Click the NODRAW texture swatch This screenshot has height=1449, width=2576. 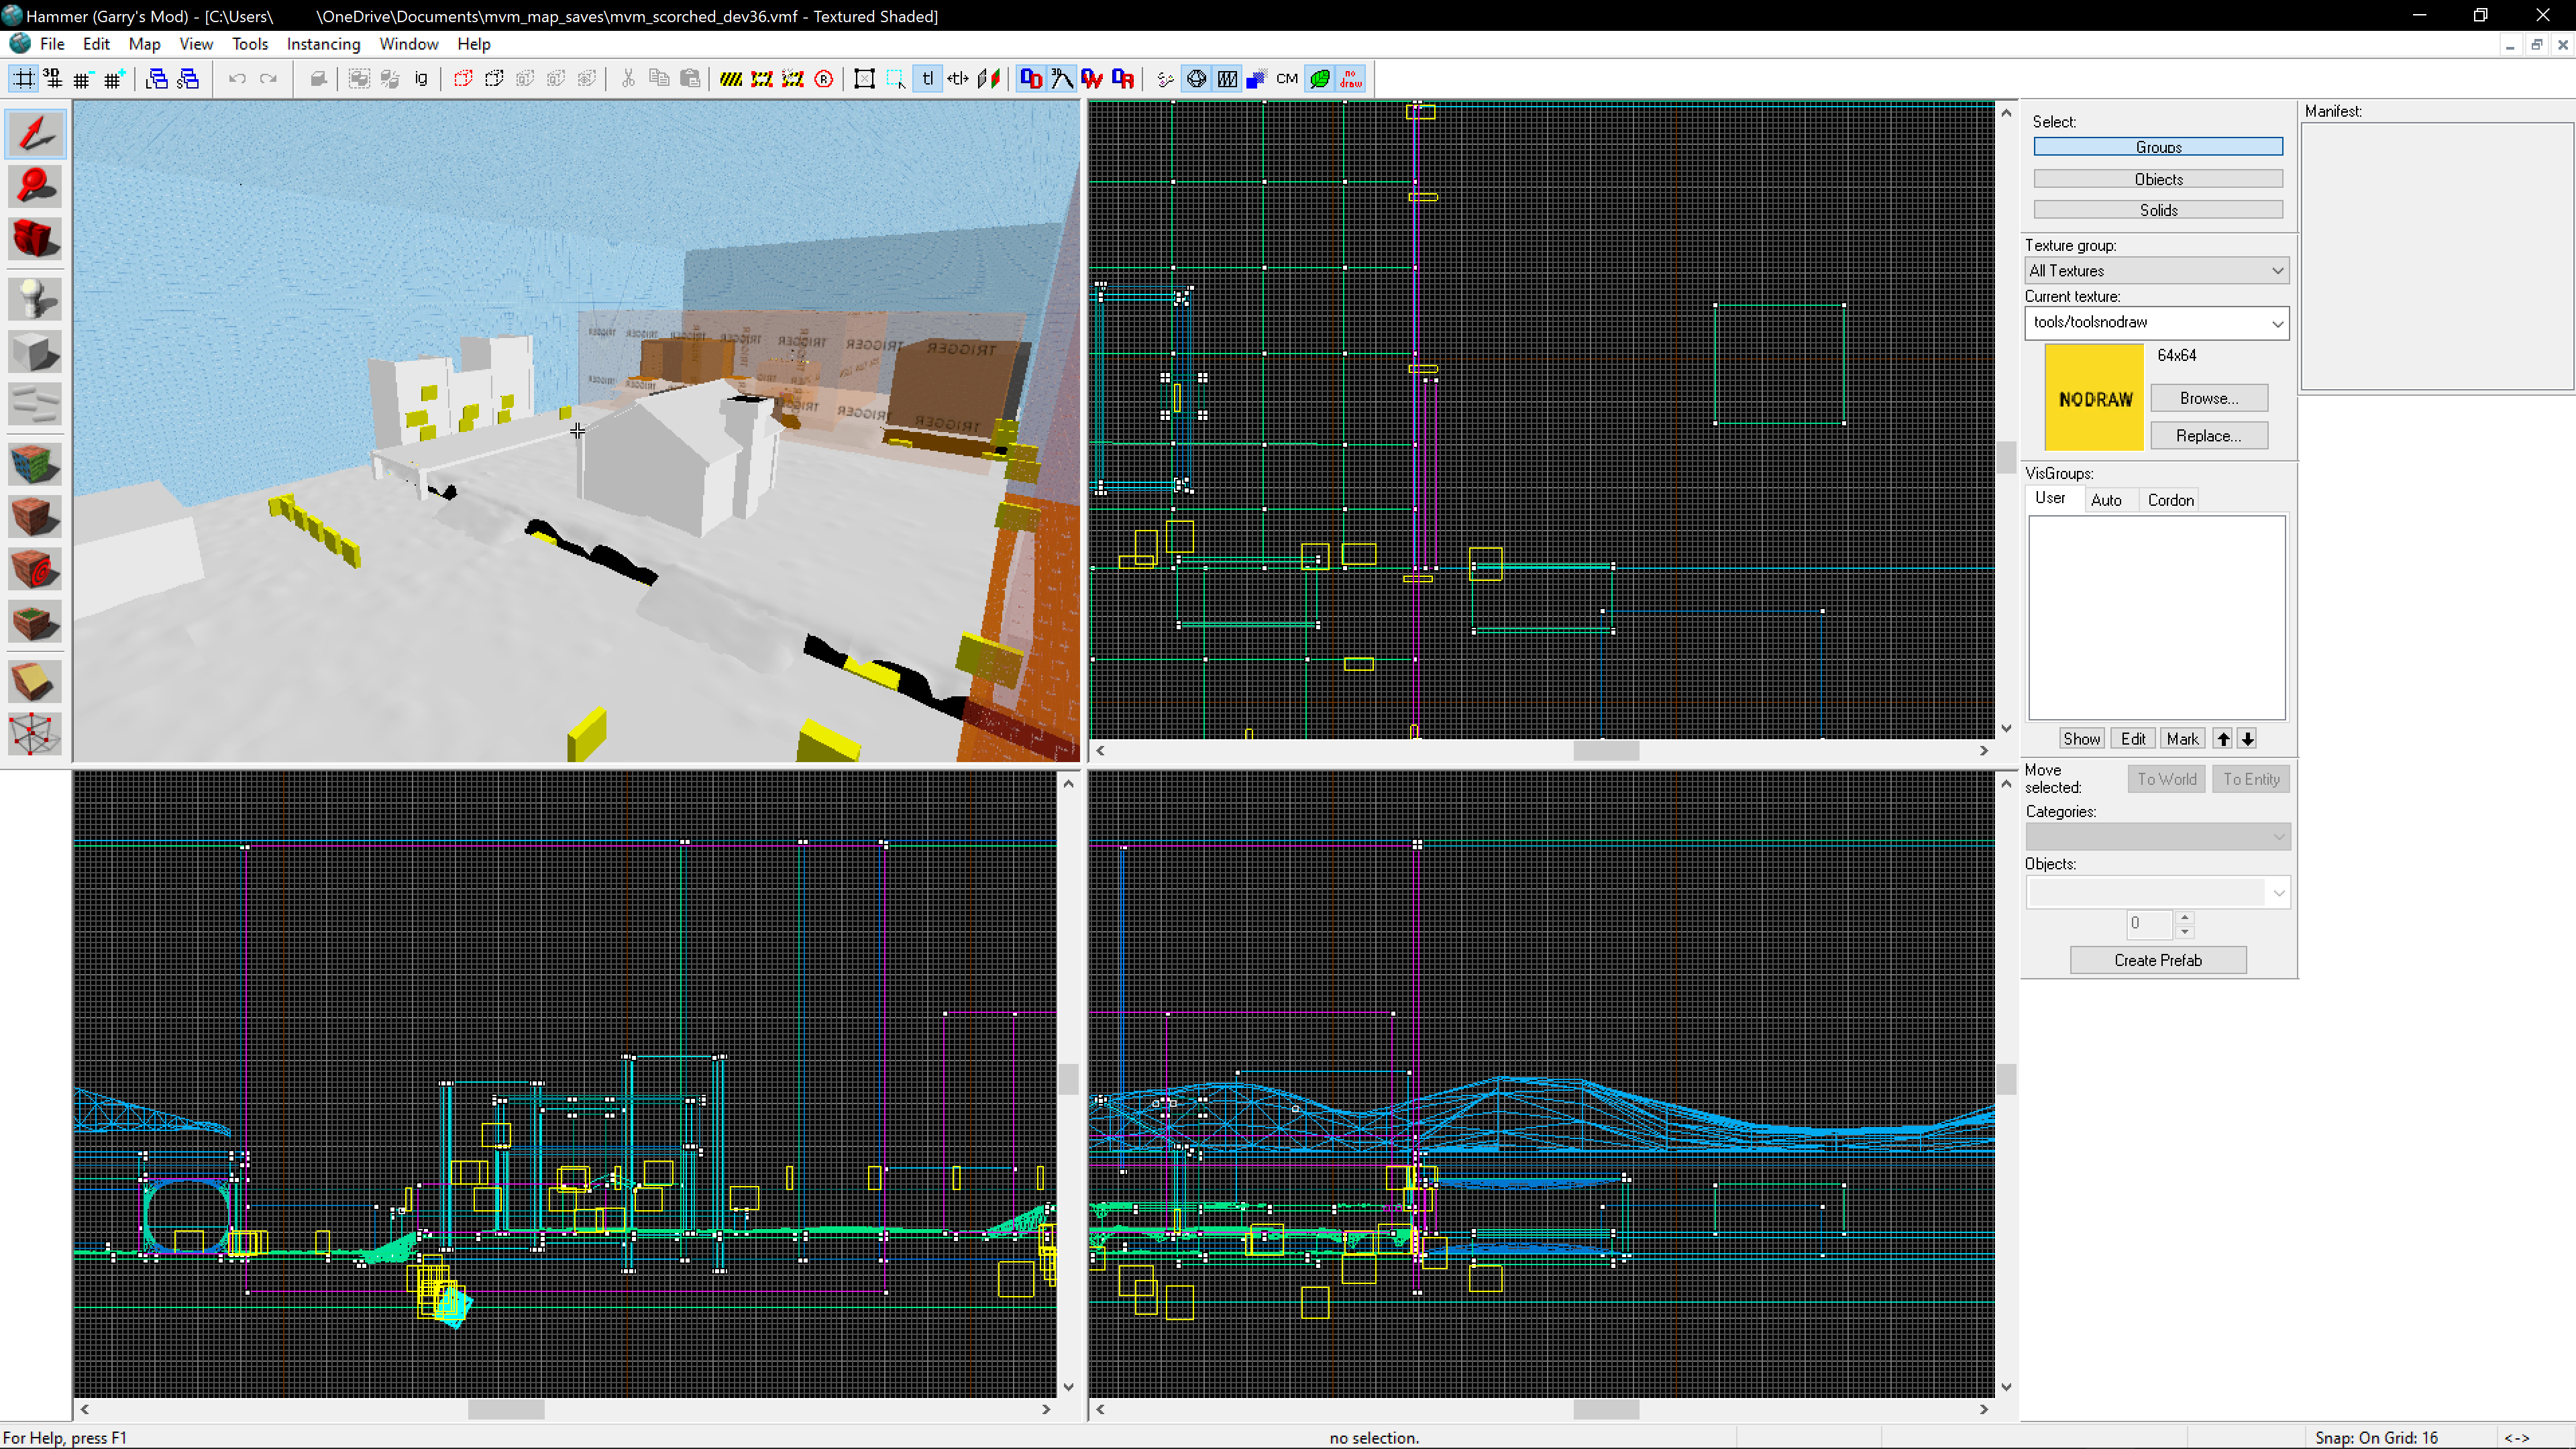pyautogui.click(x=2094, y=398)
